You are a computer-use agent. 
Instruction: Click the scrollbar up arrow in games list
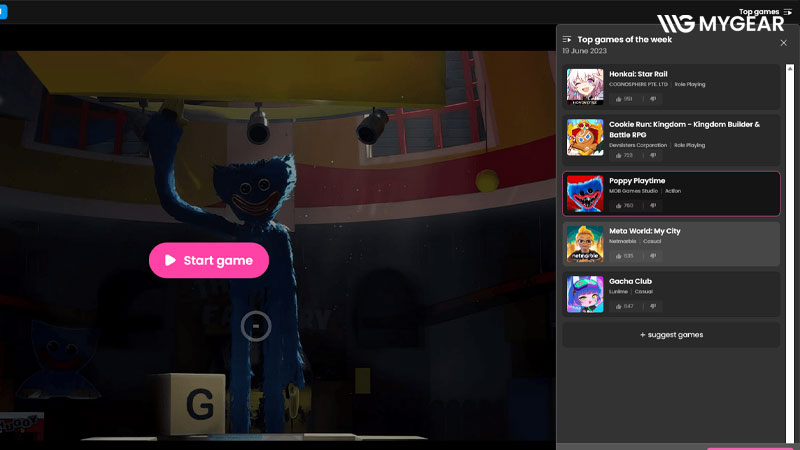pos(790,68)
